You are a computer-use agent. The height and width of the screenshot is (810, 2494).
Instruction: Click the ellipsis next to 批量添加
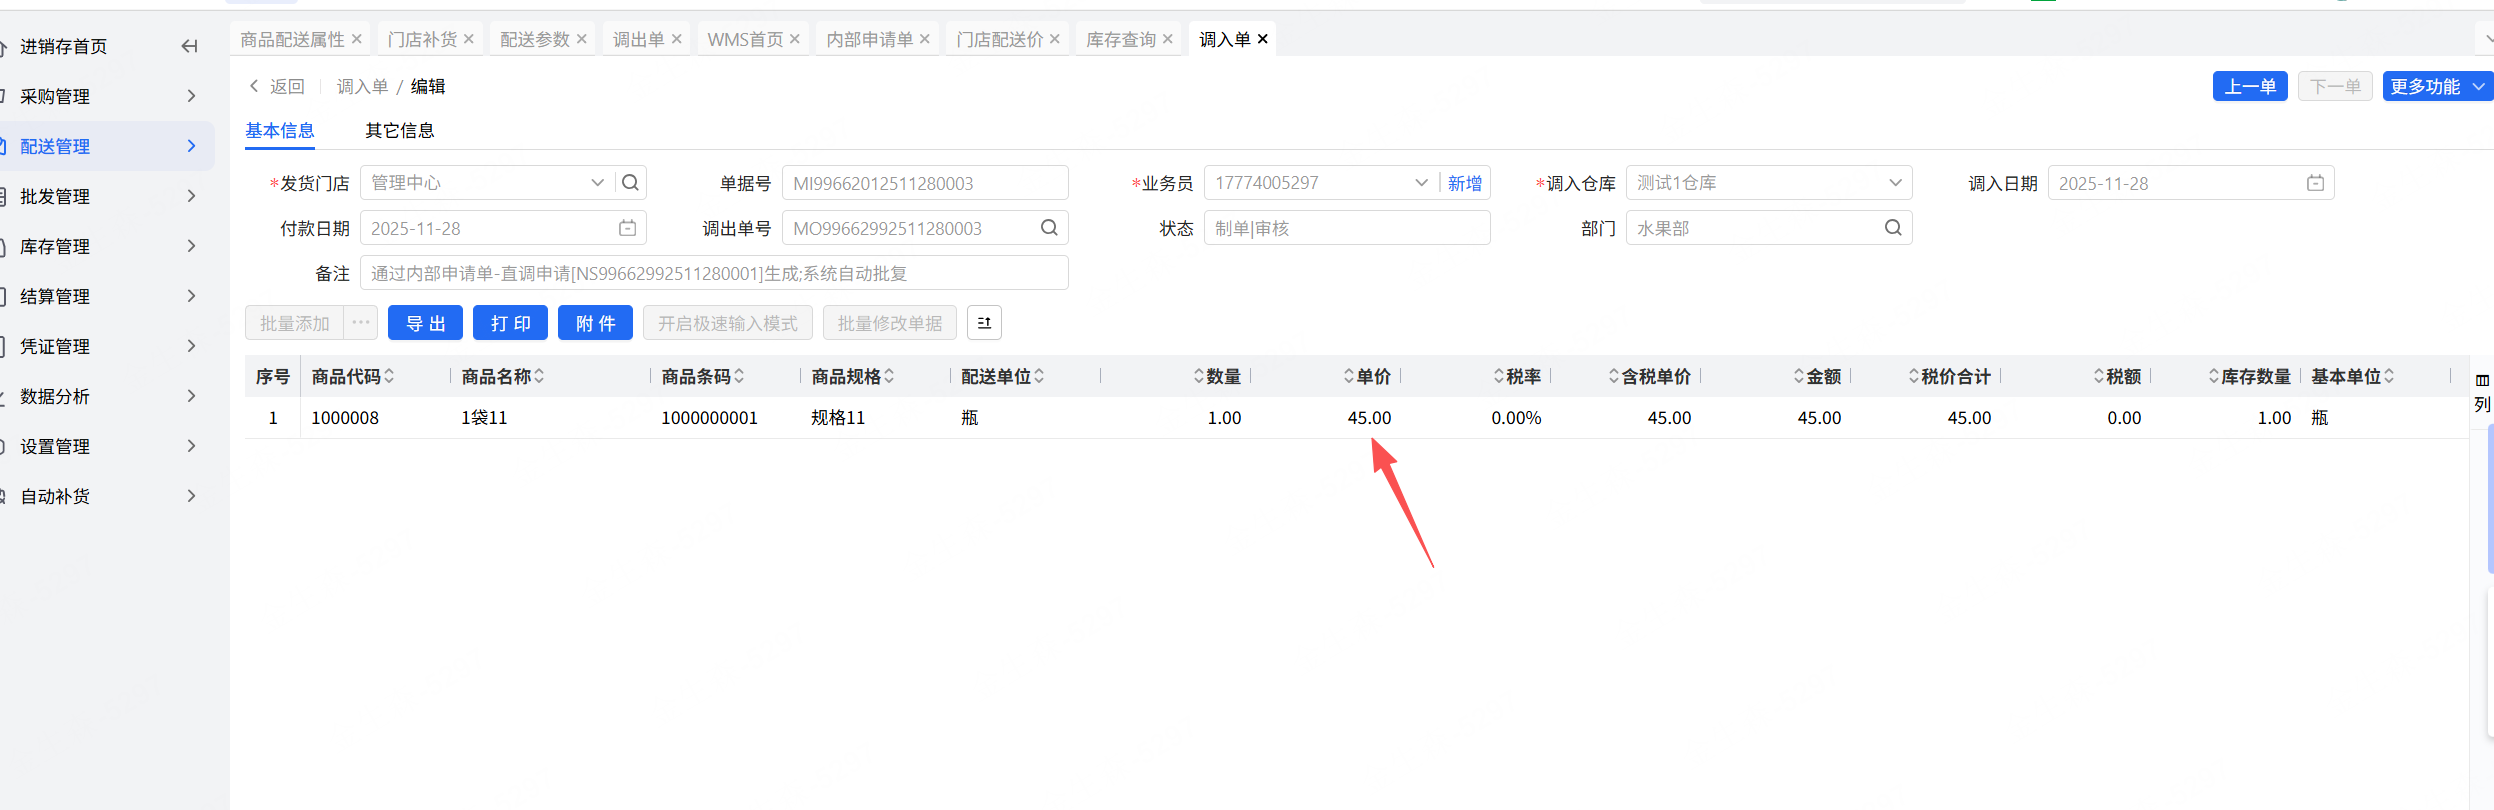tap(361, 323)
